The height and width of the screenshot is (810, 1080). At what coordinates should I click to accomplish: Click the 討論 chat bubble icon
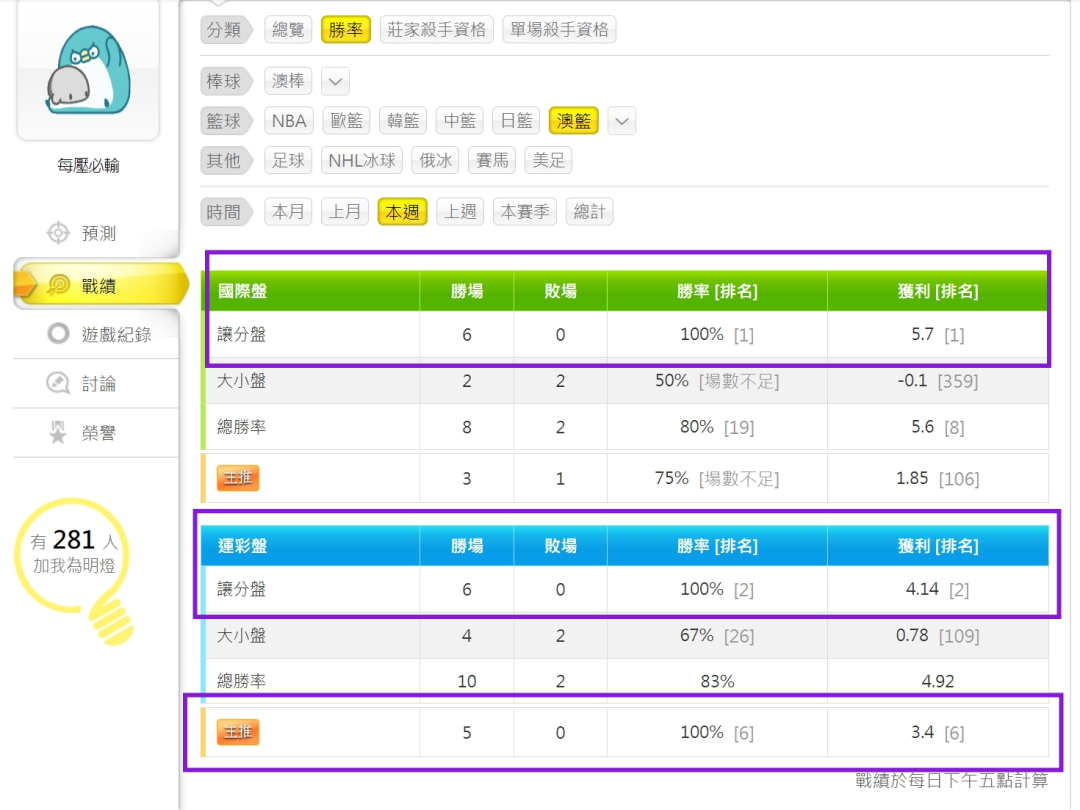pos(58,383)
